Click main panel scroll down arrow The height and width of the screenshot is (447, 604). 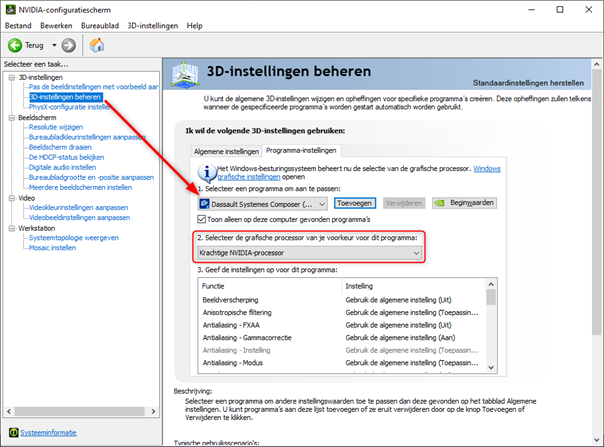[597, 440]
